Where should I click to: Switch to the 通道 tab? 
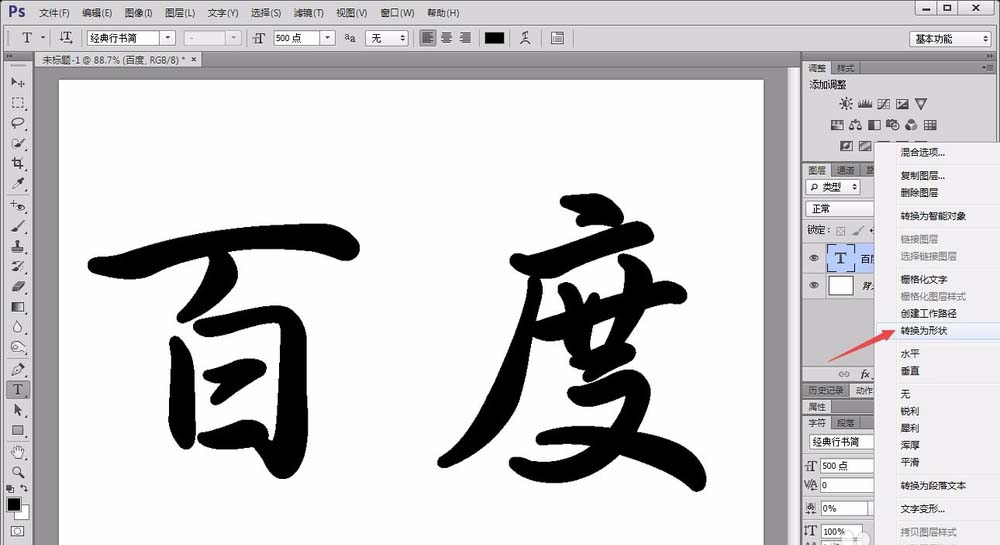click(x=846, y=170)
